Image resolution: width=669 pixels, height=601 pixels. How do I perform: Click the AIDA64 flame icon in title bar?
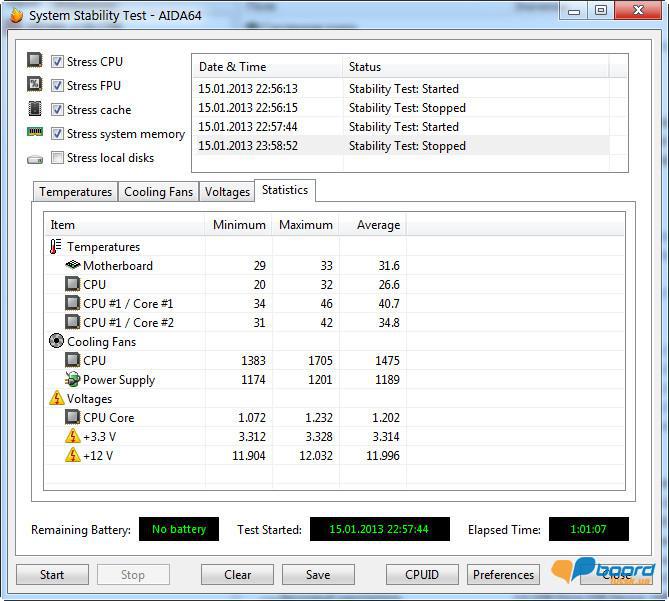click(x=15, y=15)
